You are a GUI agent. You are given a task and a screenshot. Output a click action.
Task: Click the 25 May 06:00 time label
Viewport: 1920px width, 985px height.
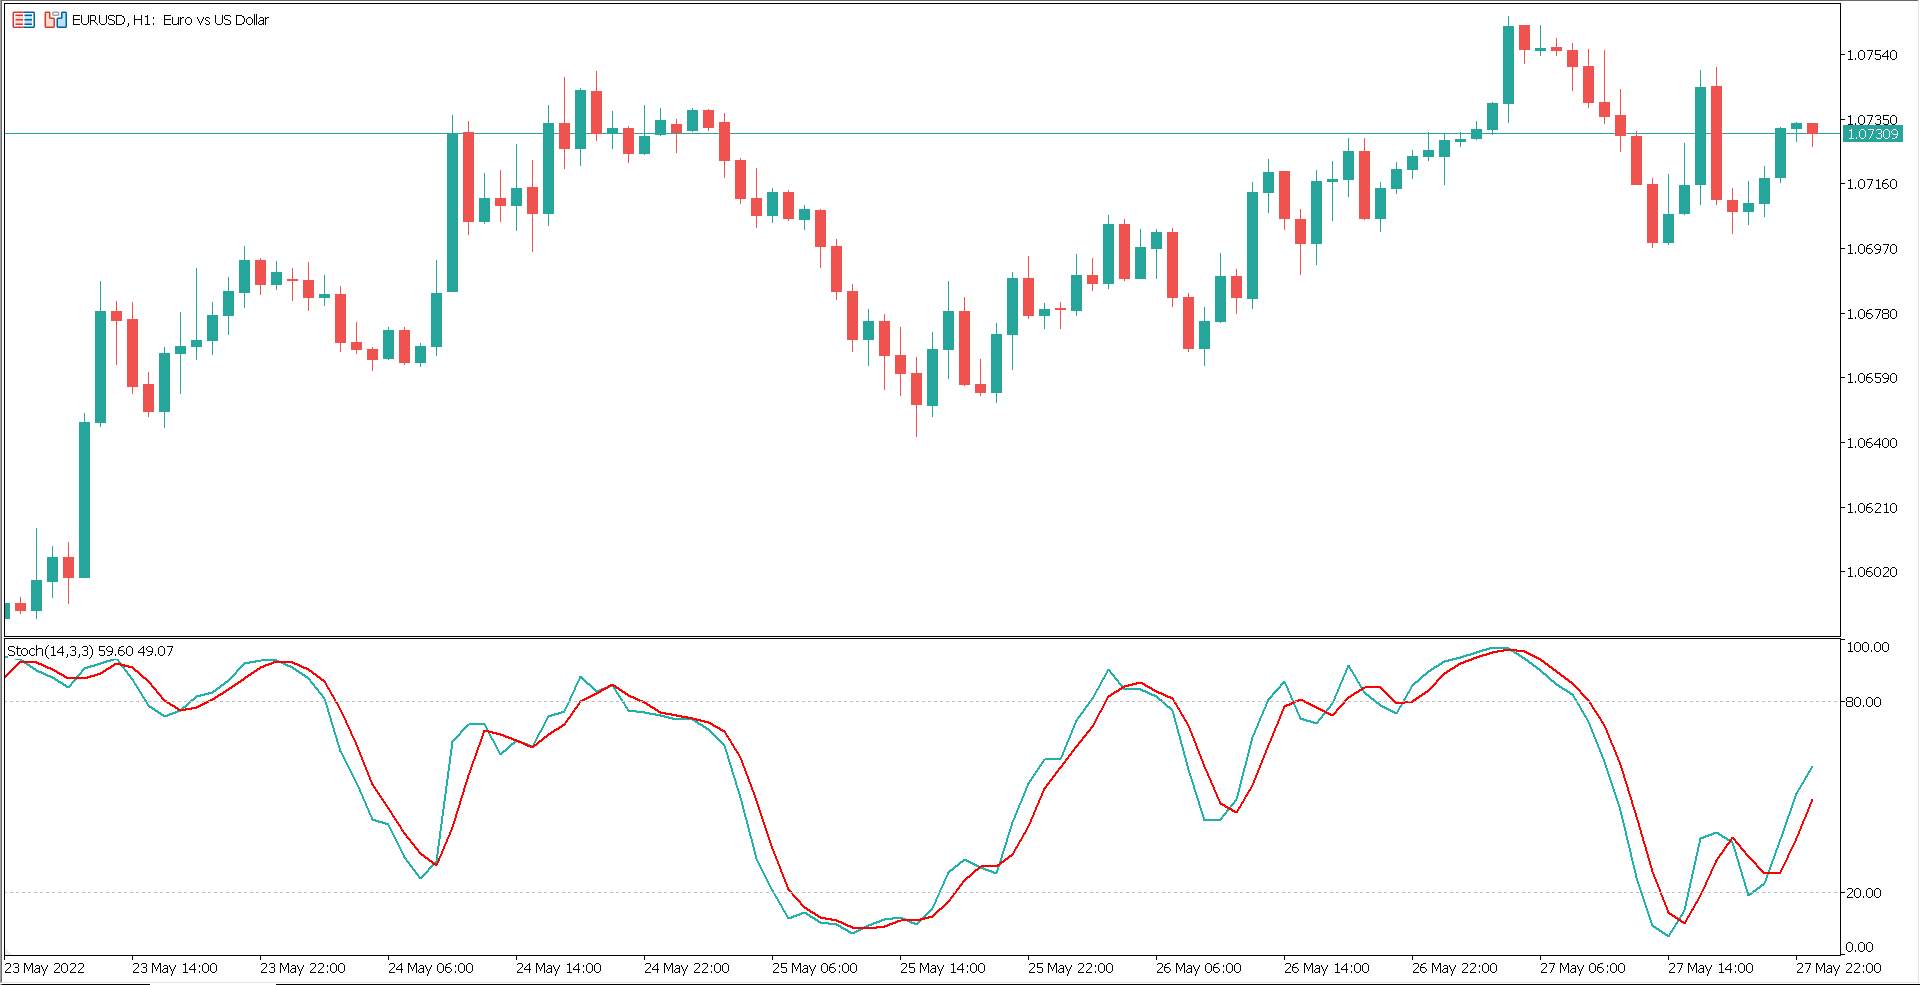(815, 968)
